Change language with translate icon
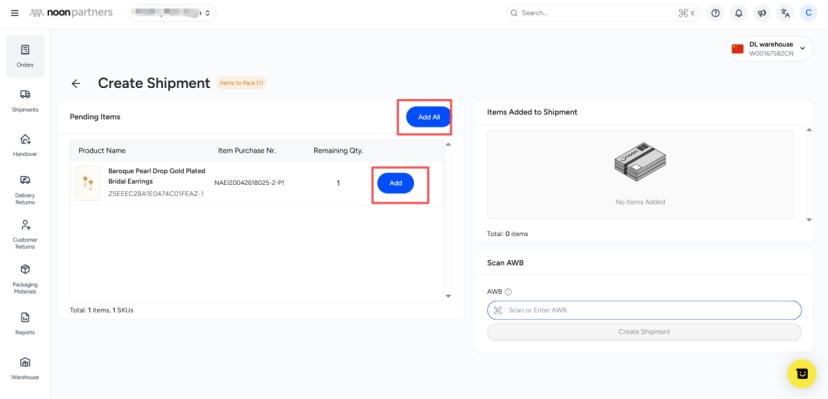The height and width of the screenshot is (399, 828). click(785, 13)
